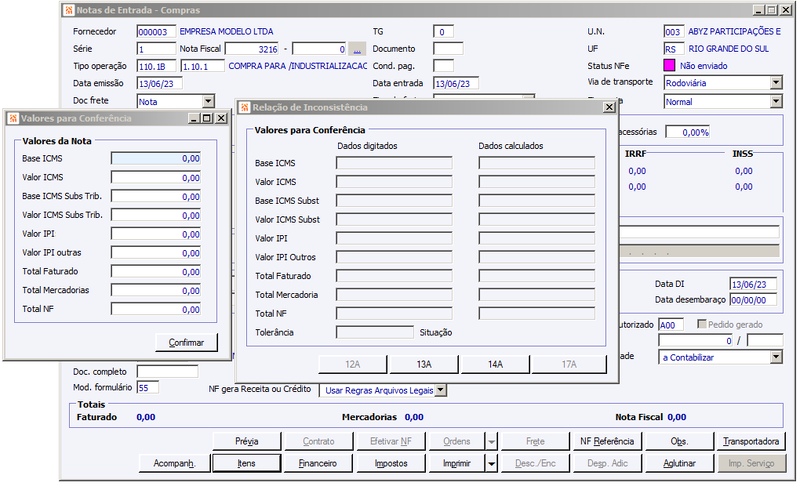Click the Data DI field
Viewport: 800px width, 486px height.
pyautogui.click(x=753, y=284)
